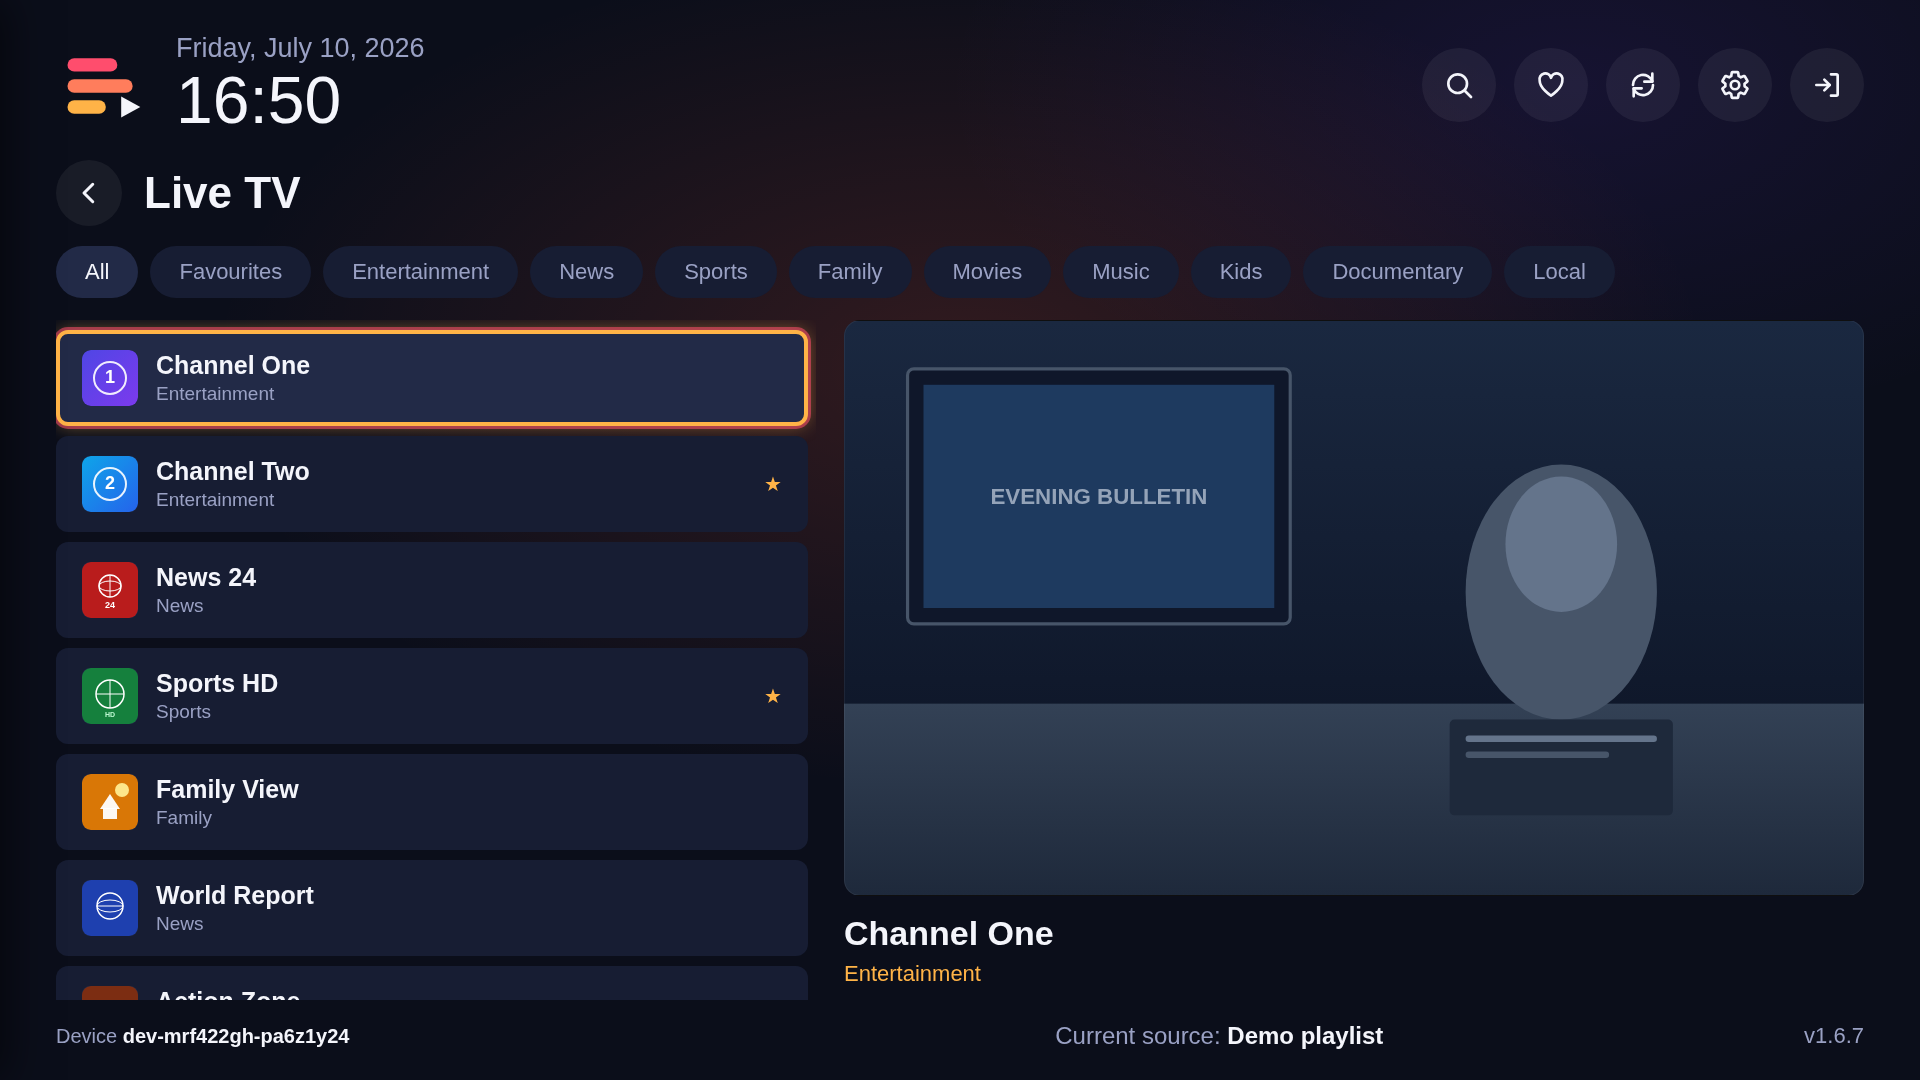The image size is (1920, 1080).
Task: Open the Family category
Action: pyautogui.click(x=850, y=272)
